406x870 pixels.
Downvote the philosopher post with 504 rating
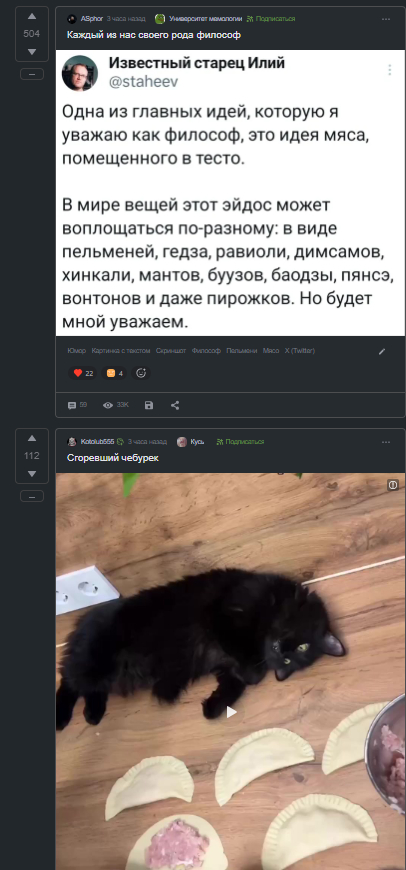tap(32, 52)
